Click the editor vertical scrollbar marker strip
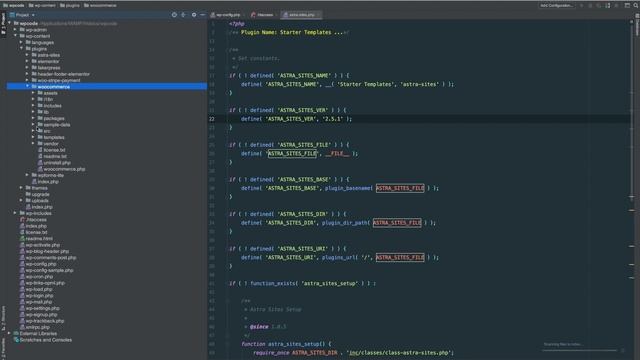640x360 pixels. pyautogui.click(x=631, y=188)
